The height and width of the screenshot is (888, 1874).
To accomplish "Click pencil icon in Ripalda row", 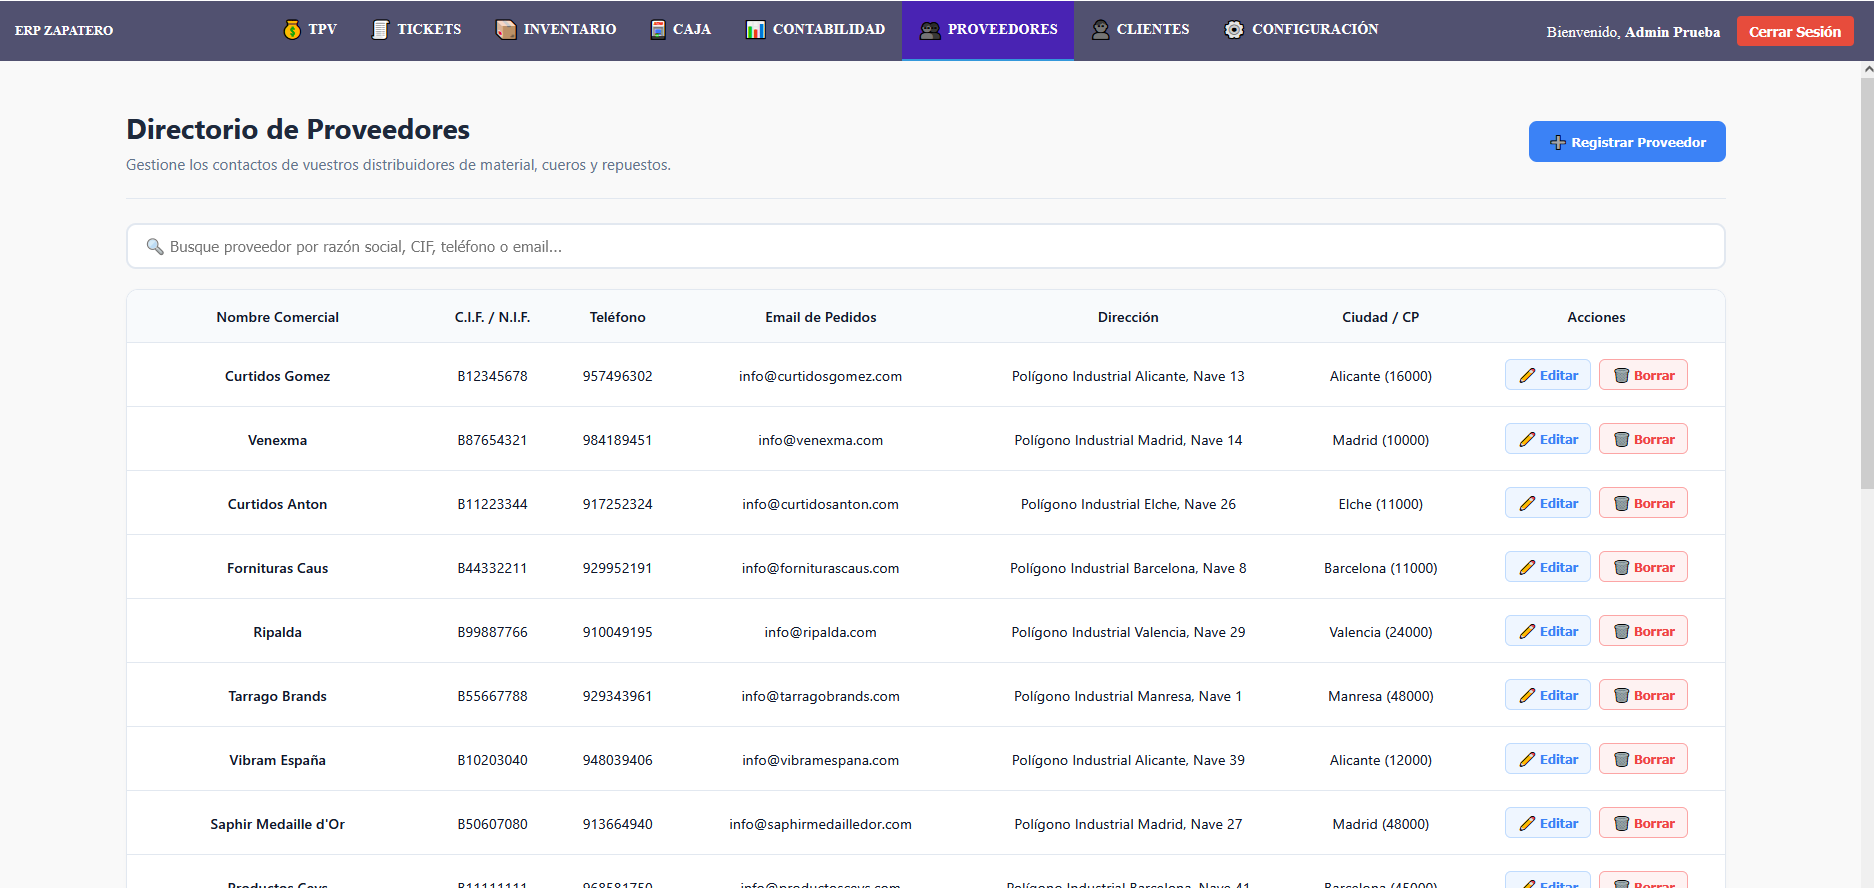I will coord(1527,631).
